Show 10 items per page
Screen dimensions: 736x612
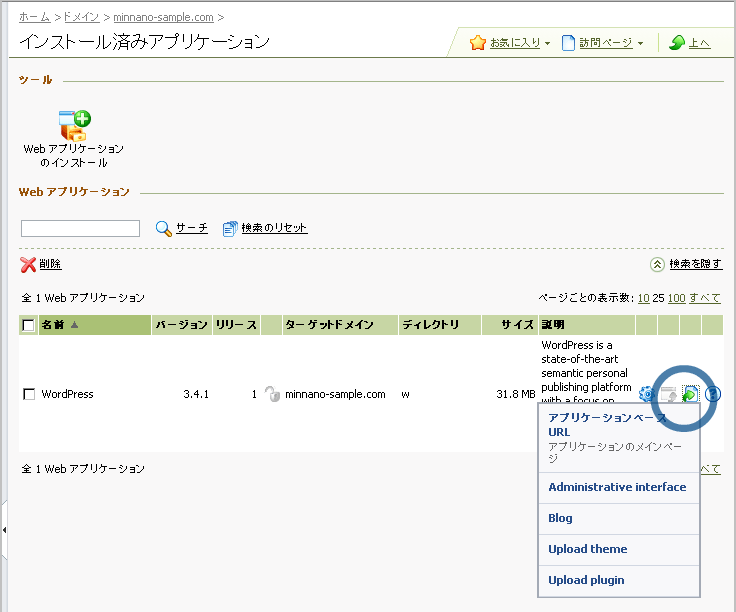[x=644, y=298]
